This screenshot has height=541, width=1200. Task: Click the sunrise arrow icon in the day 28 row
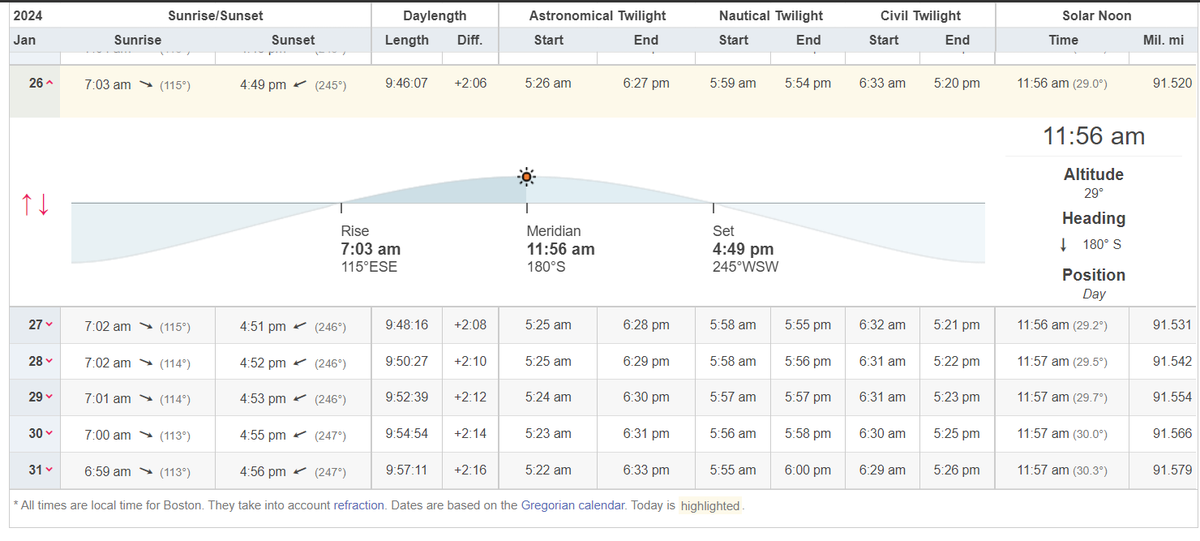tap(145, 362)
